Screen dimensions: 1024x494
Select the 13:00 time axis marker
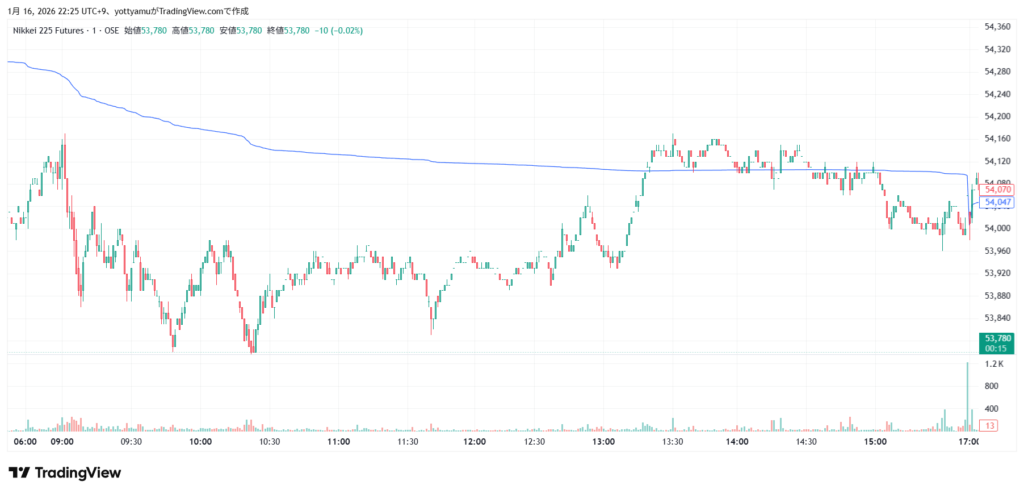point(603,442)
